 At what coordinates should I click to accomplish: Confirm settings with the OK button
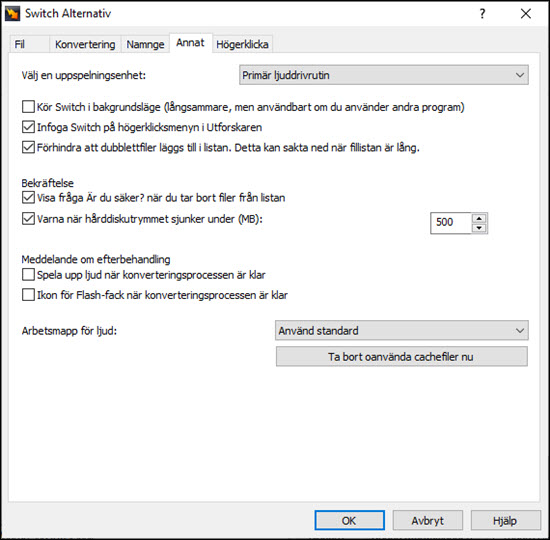point(349,520)
